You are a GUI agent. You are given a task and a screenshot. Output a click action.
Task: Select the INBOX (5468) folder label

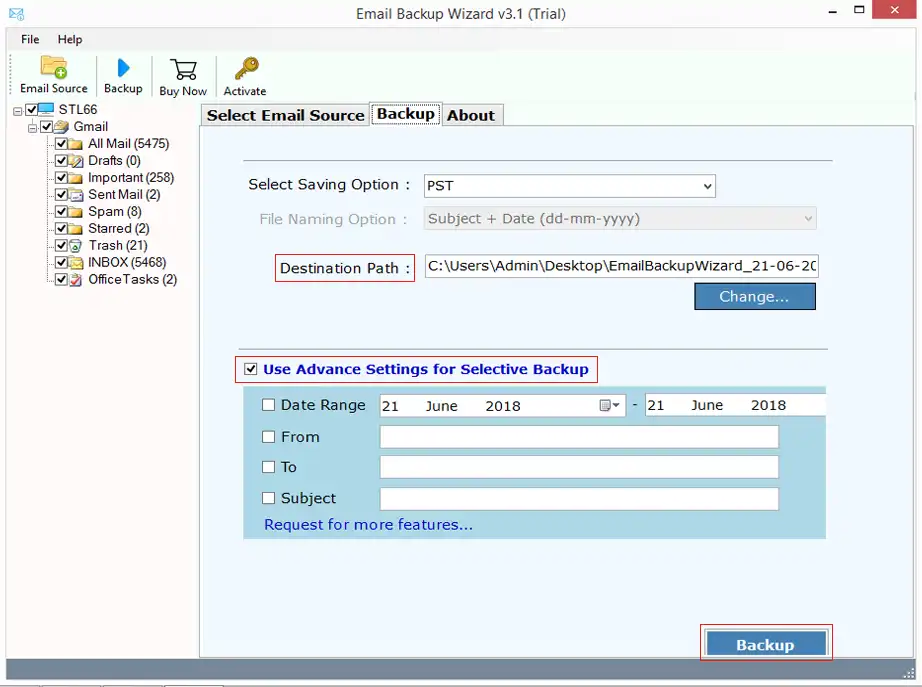click(x=127, y=262)
